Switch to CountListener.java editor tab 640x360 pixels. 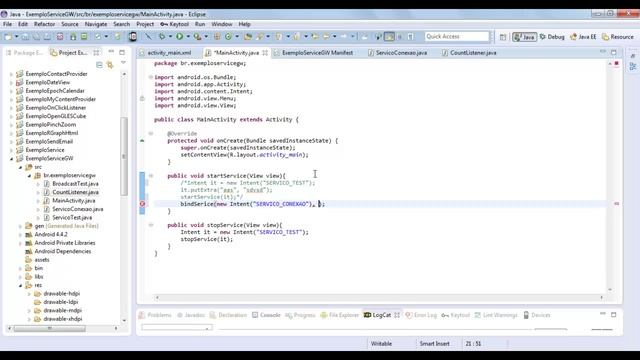click(x=469, y=53)
